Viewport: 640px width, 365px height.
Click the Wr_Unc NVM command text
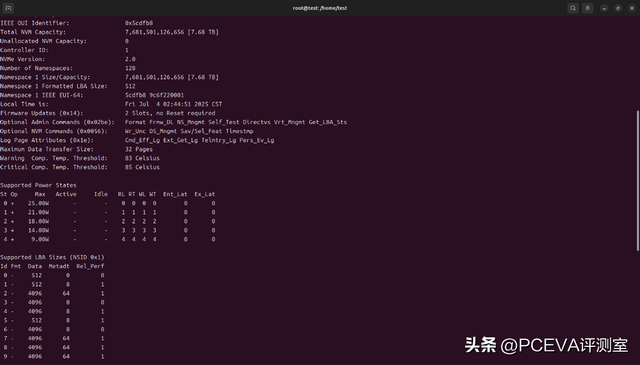click(135, 131)
